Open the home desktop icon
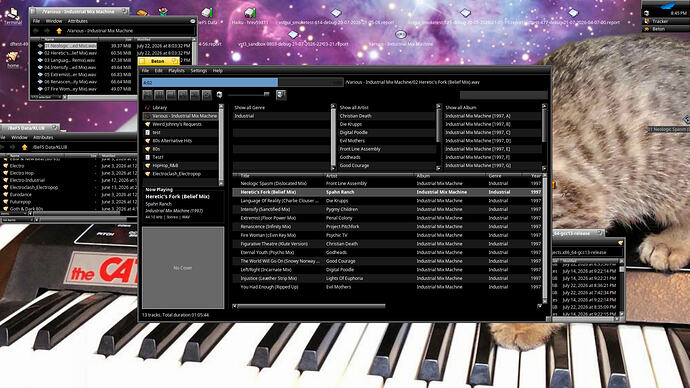The height and width of the screenshot is (388, 690). click(13, 60)
